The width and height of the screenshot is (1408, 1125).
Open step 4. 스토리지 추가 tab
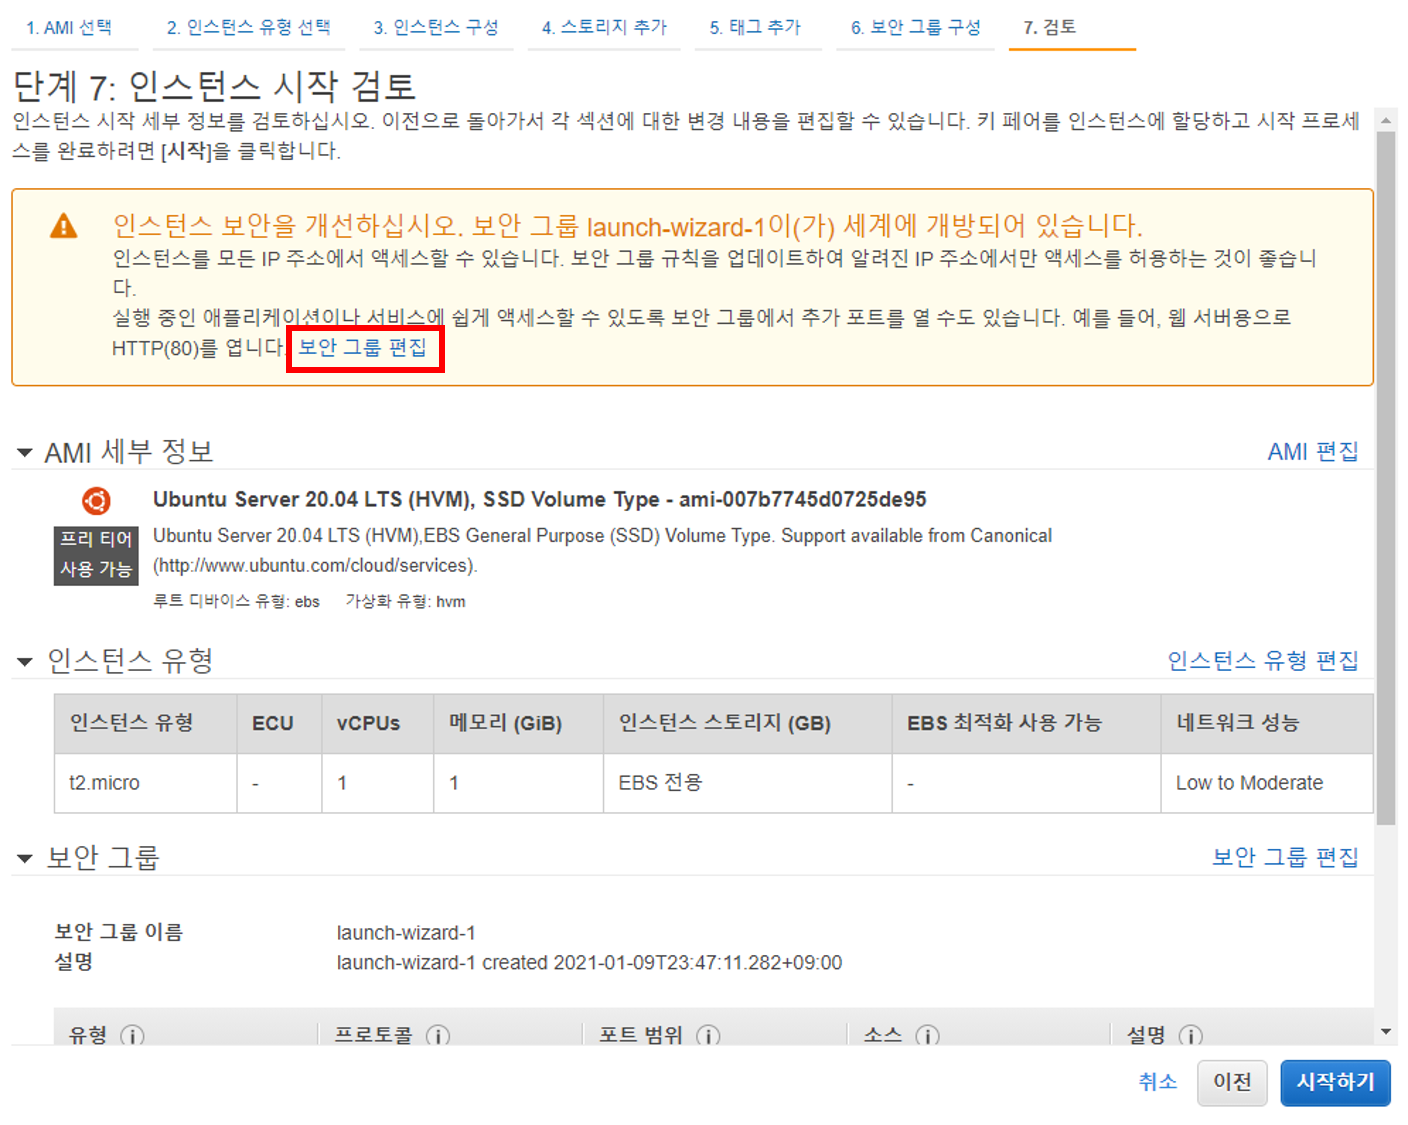point(604,28)
